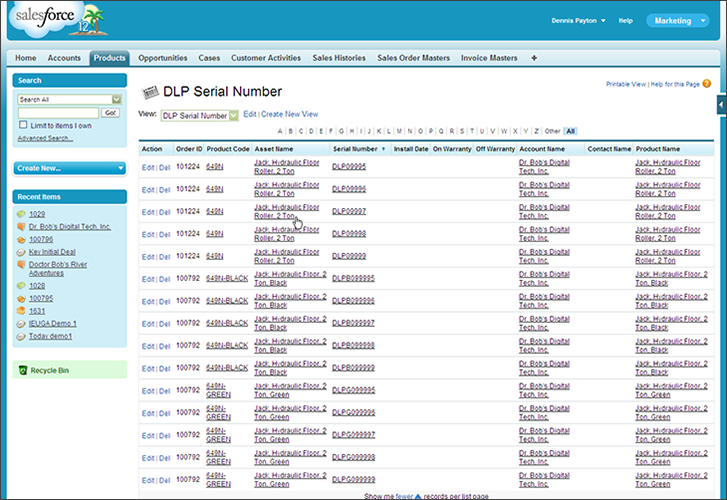Click icon beside Key Initial Deal

pyautogui.click(x=21, y=252)
